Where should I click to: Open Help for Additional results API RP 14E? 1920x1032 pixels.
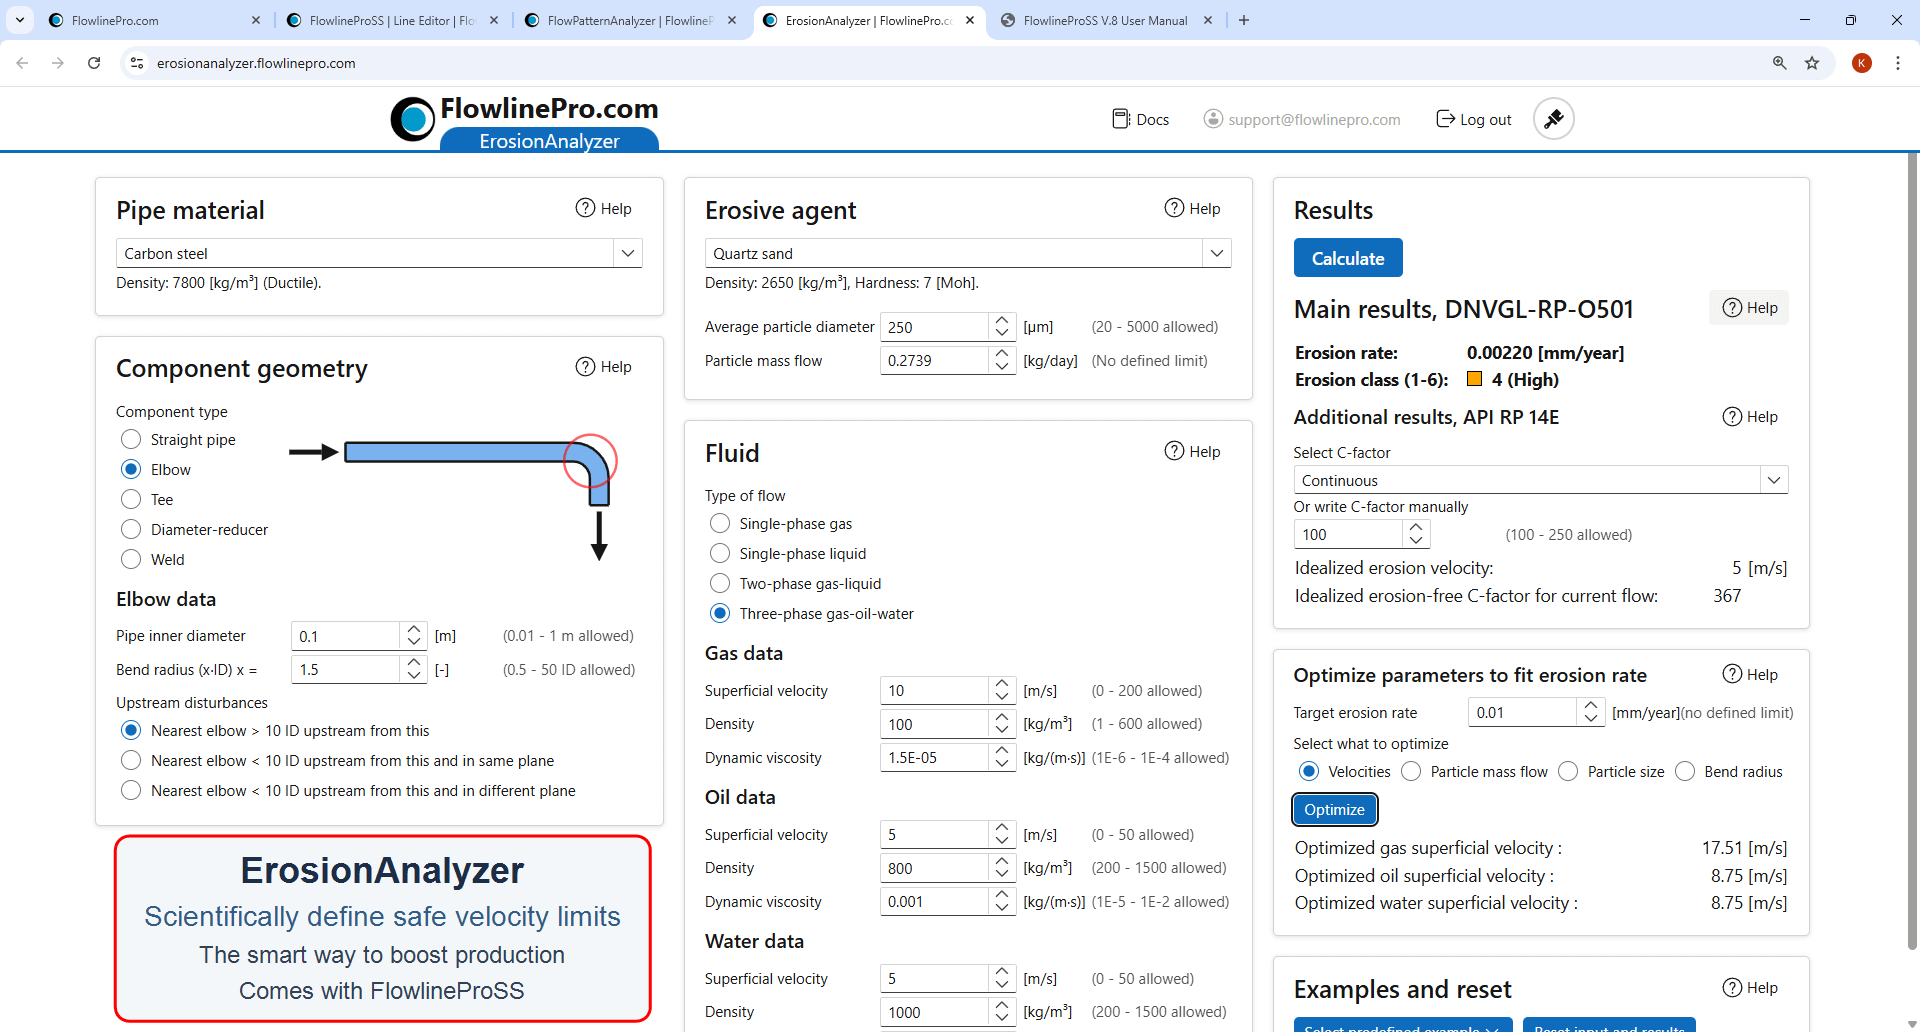pyautogui.click(x=1750, y=417)
